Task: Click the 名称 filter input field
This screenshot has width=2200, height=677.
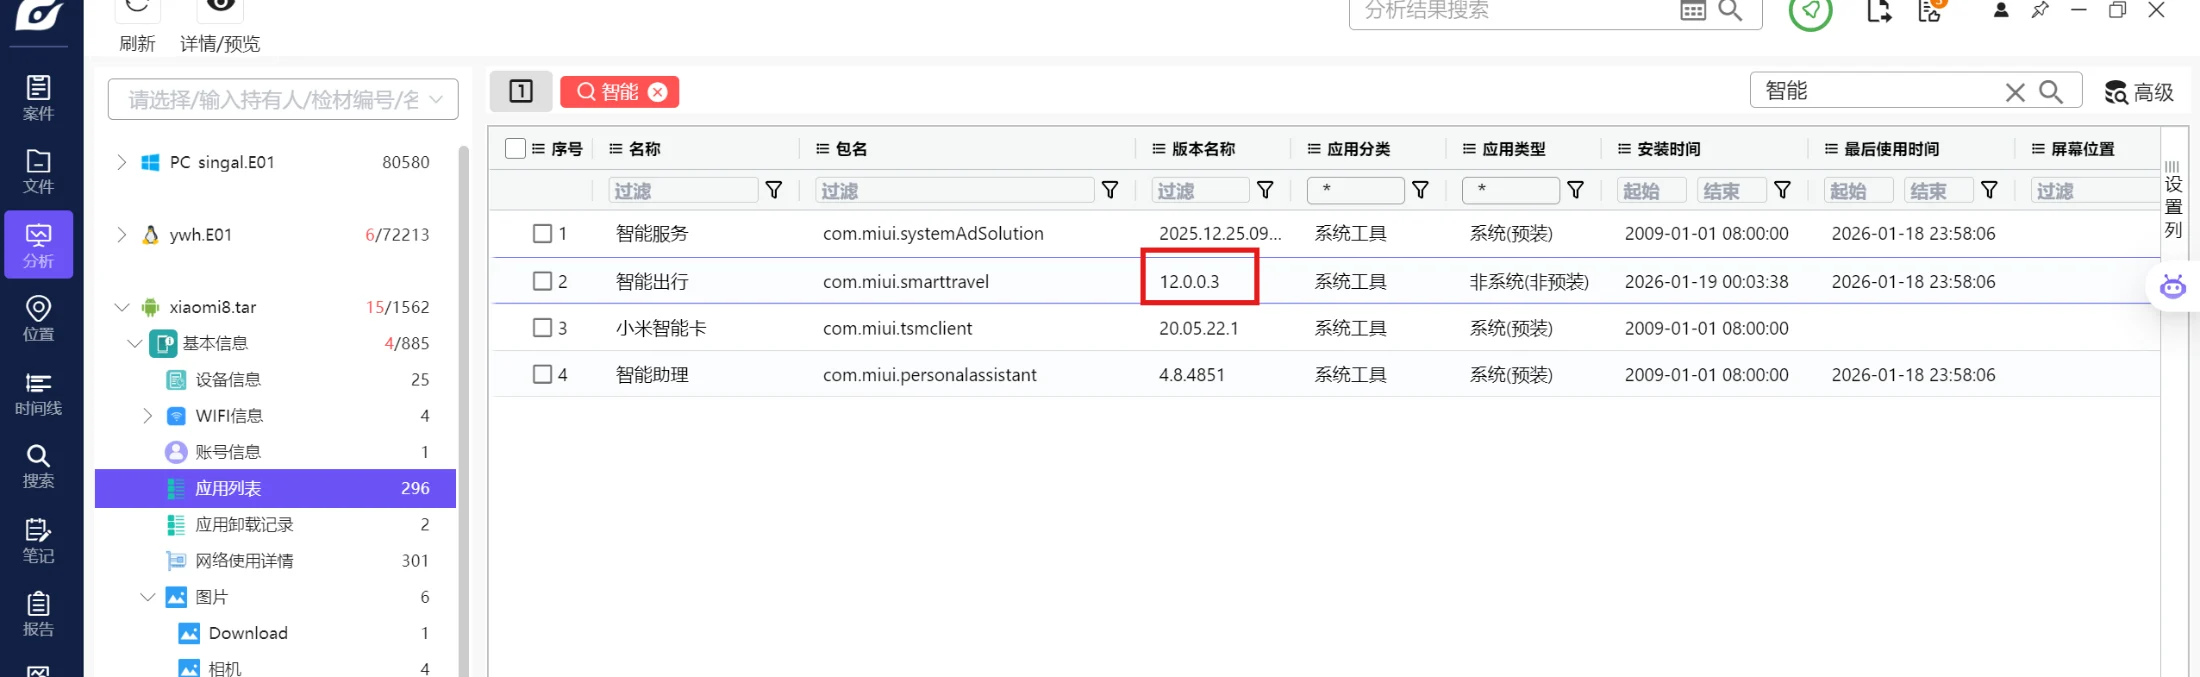Action: (x=683, y=190)
